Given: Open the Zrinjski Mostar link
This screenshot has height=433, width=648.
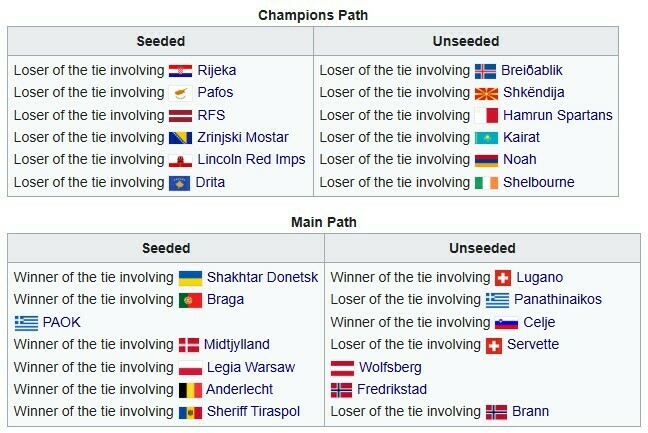Looking at the screenshot, I should pyautogui.click(x=243, y=138).
